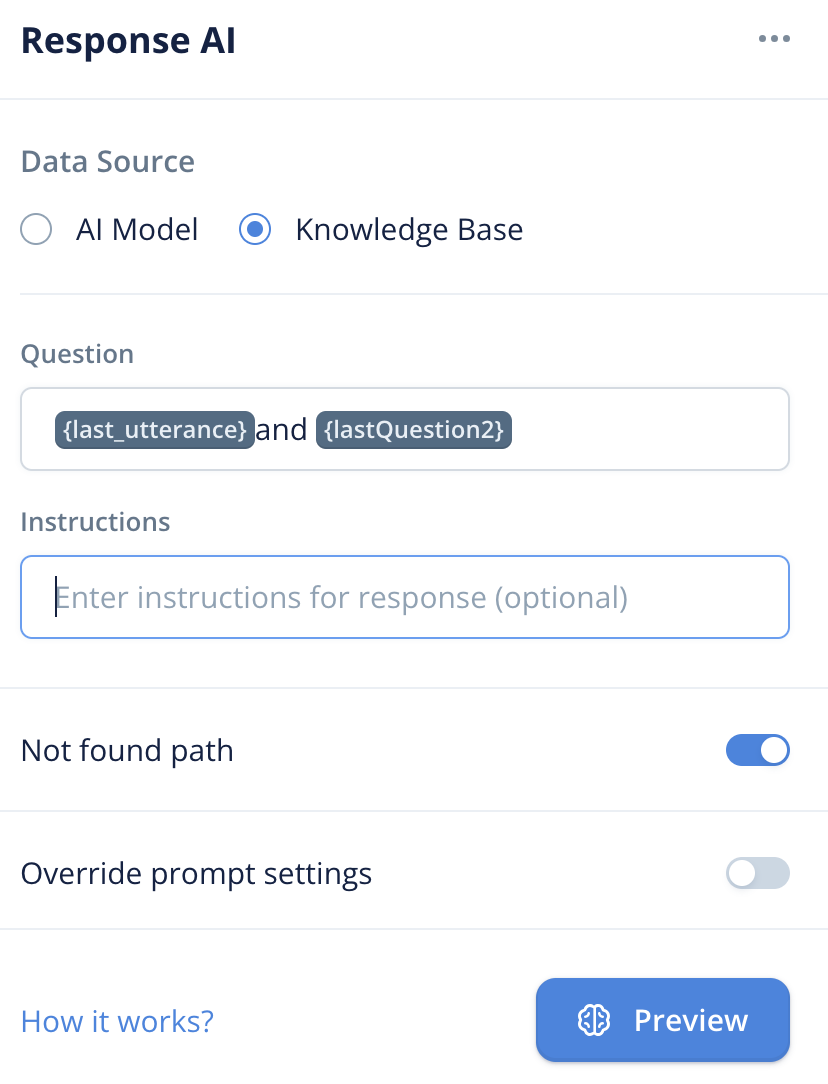Click the AI Model option label
The height and width of the screenshot is (1084, 828).
(137, 230)
